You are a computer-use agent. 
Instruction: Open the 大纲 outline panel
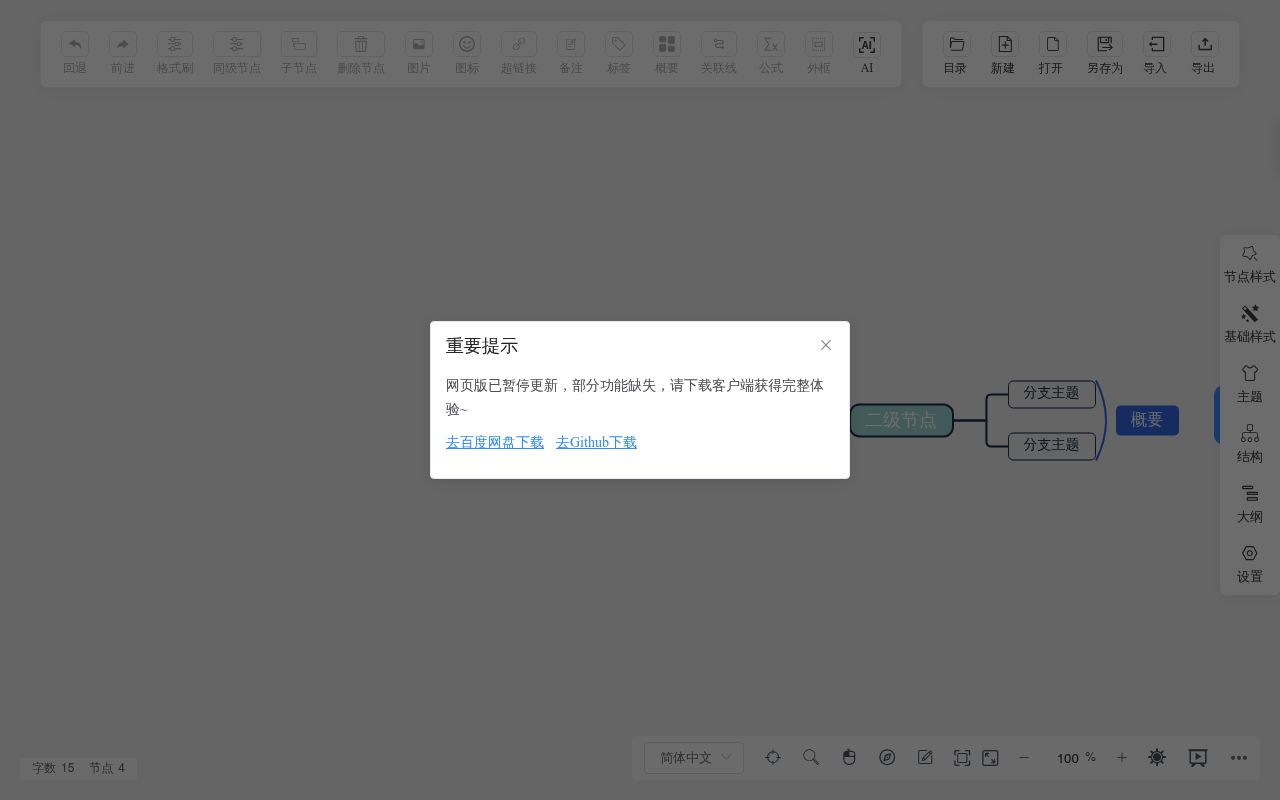[1250, 505]
